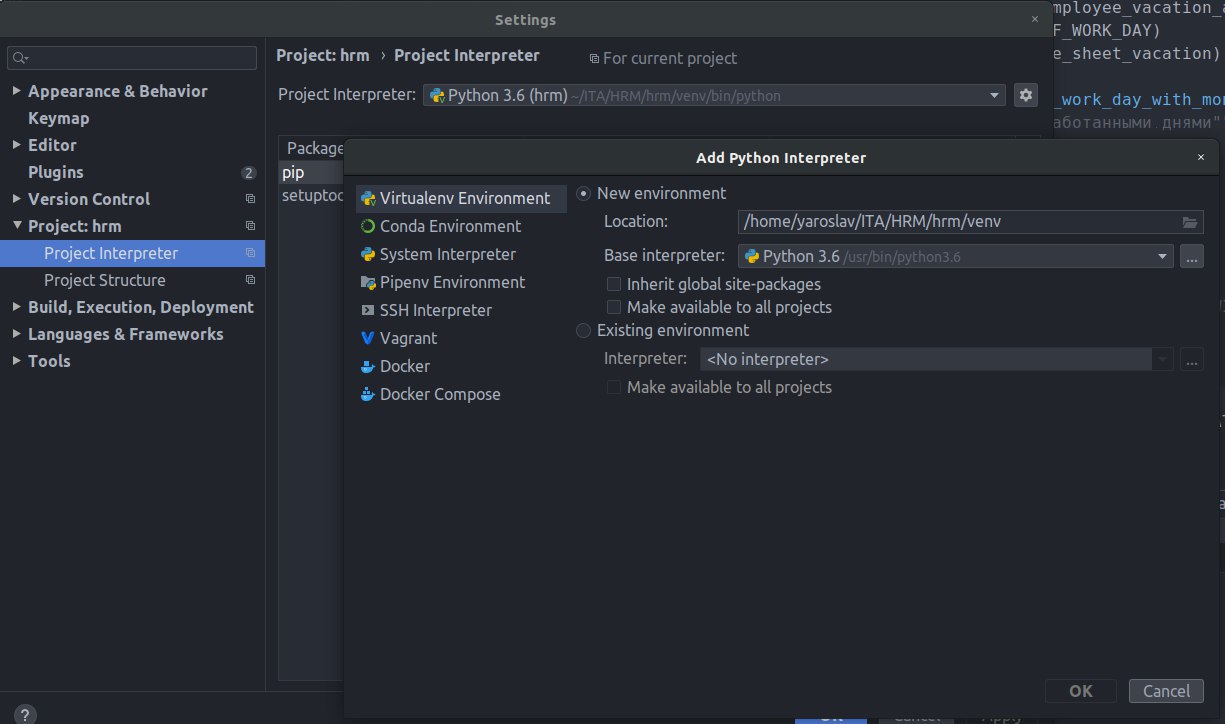This screenshot has width=1225, height=724.
Task: Select Project Structure in settings tree
Action: click(x=105, y=280)
